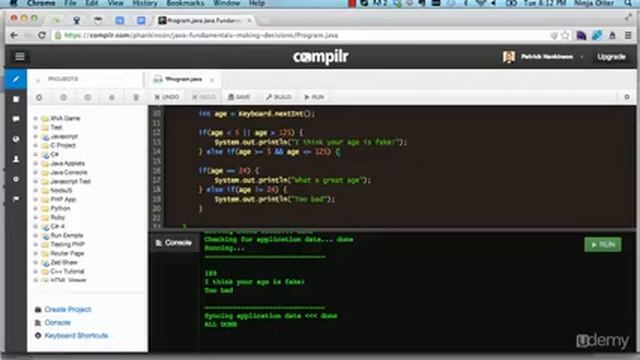Open the Bookmarks menu in menu bar
Image resolution: width=640 pixels, height=360 pixels.
(x=185, y=3)
